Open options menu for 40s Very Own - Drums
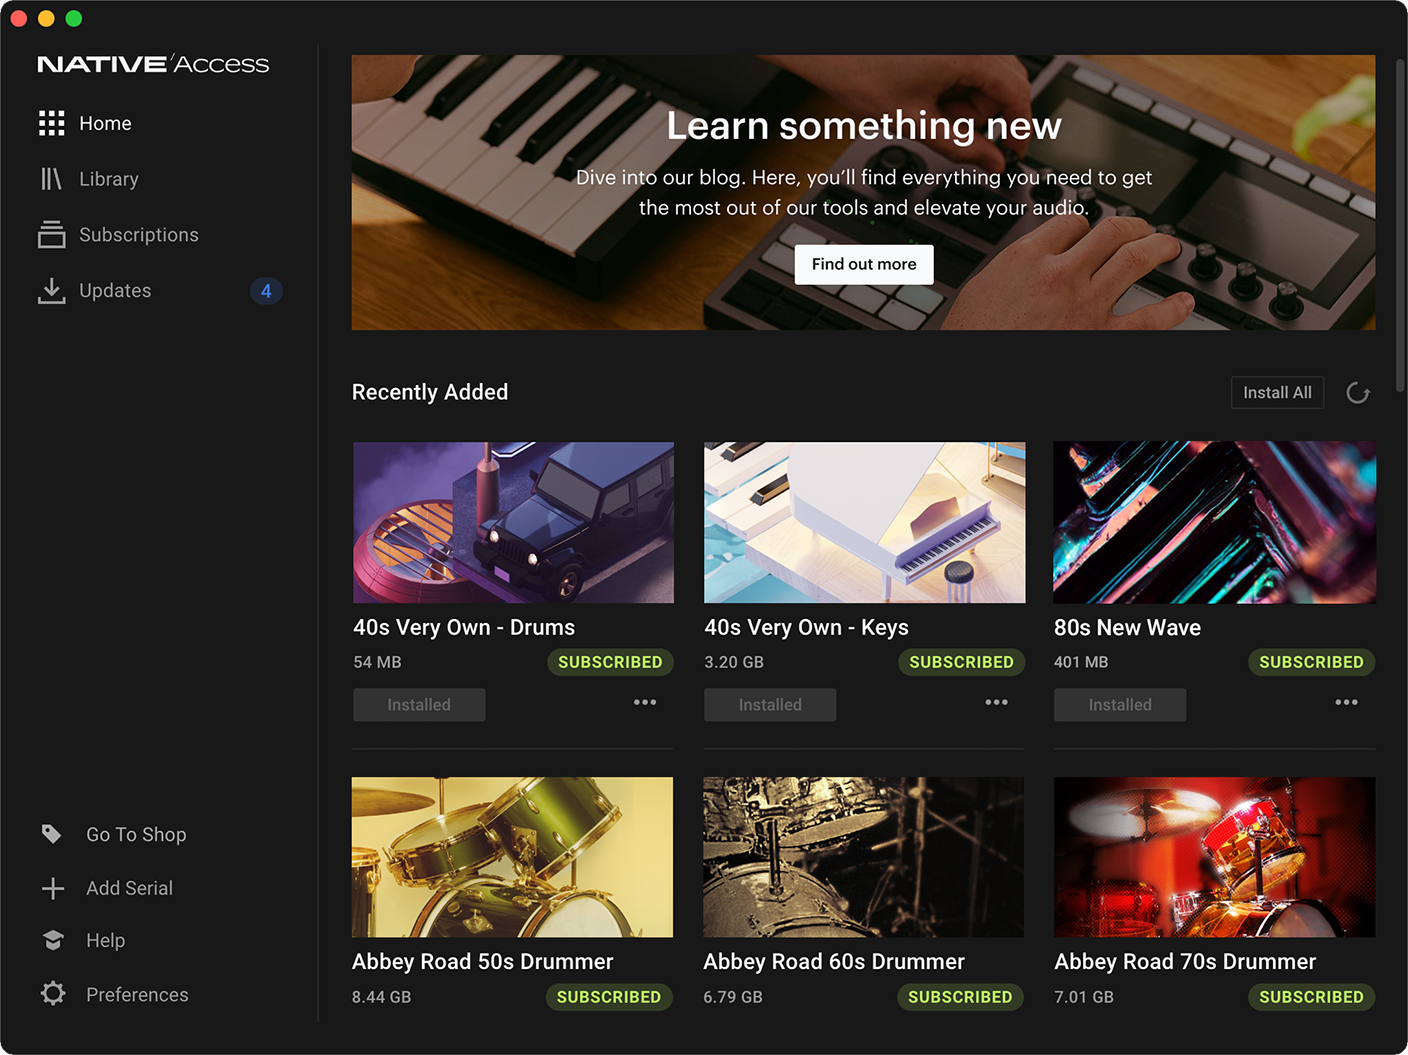1408x1055 pixels. [645, 702]
